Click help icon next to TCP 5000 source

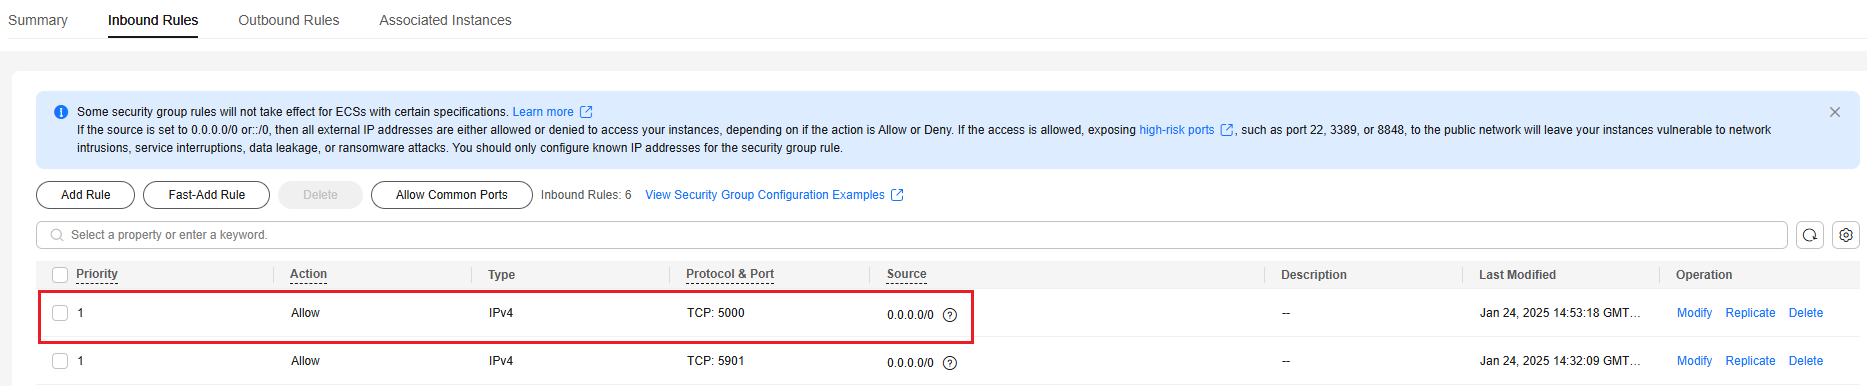(950, 315)
